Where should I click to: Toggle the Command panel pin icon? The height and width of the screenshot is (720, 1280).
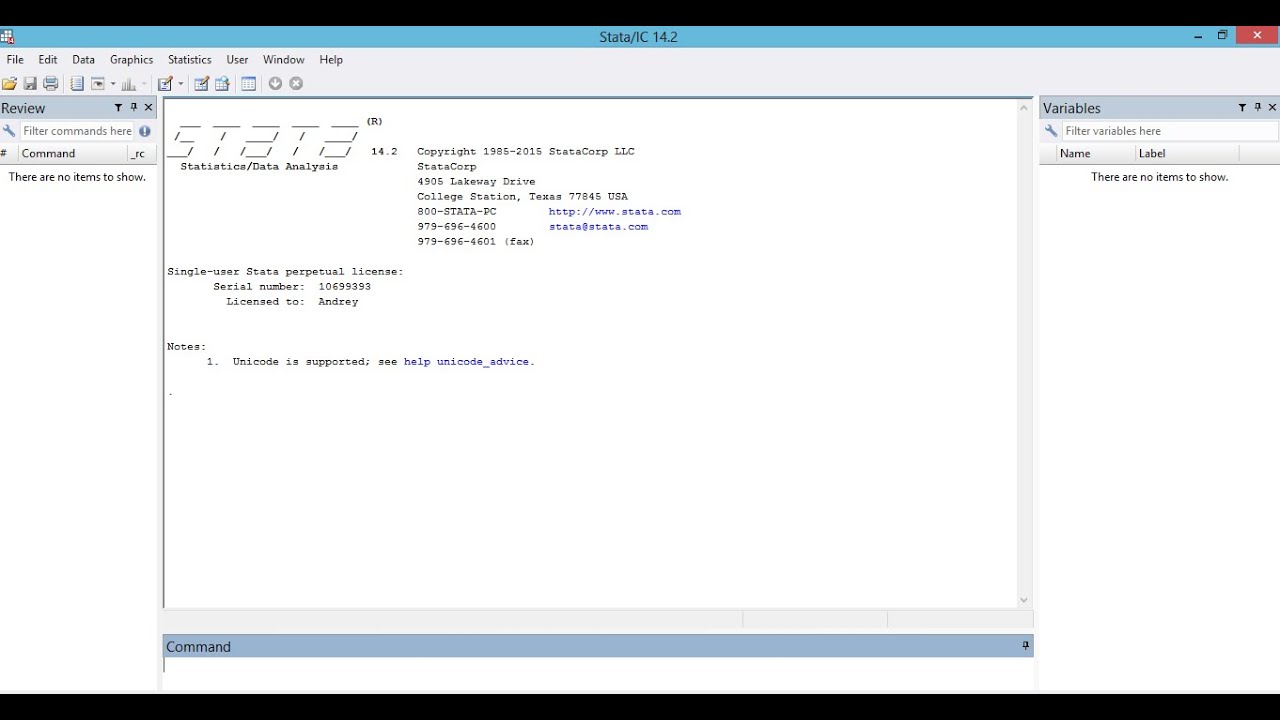[1025, 646]
